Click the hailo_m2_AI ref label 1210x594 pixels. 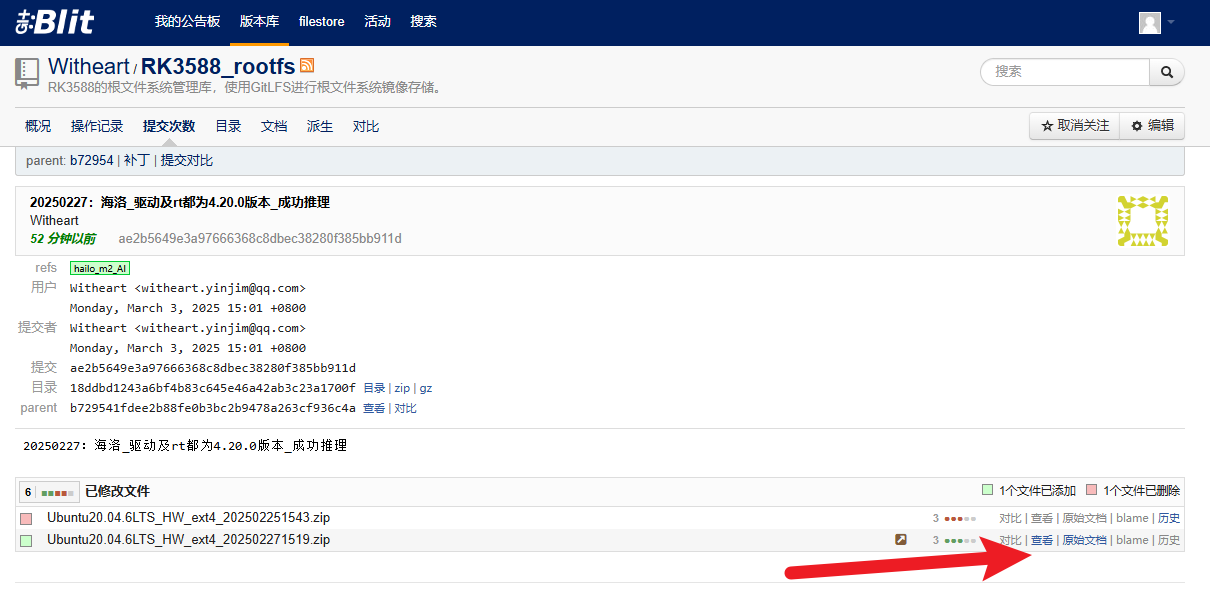click(100, 268)
